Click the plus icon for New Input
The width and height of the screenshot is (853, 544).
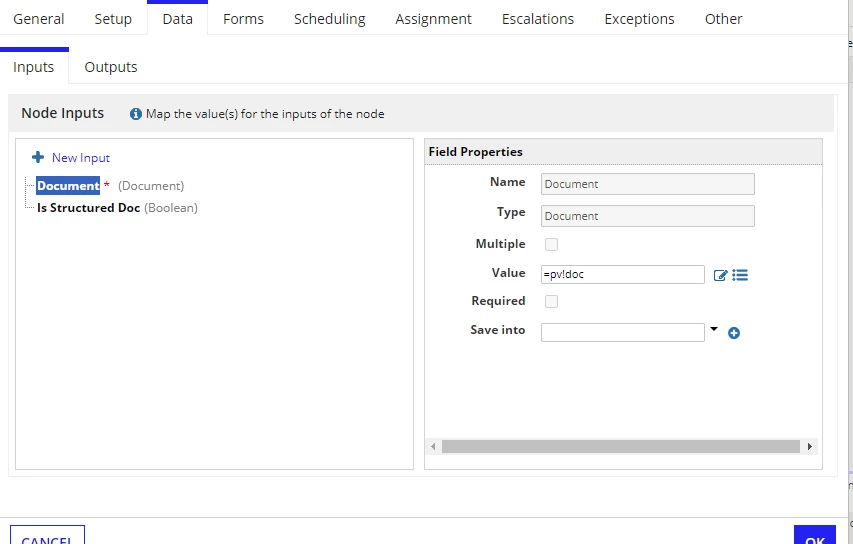click(x=38, y=157)
